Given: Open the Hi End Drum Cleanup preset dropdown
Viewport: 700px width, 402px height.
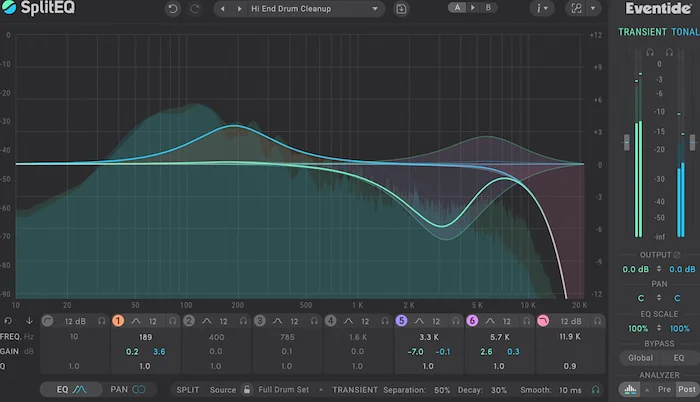Looking at the screenshot, I should (314, 8).
